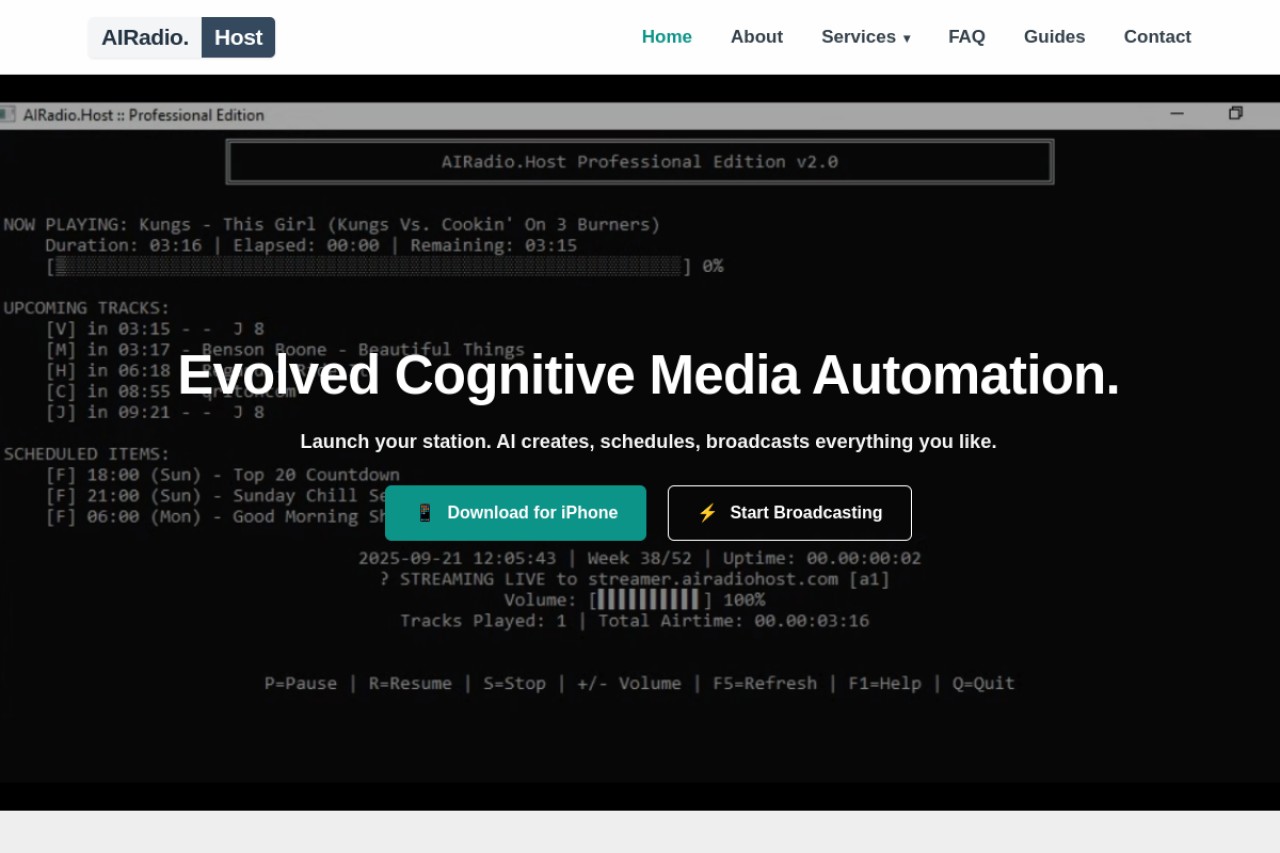
Task: Click the console window icon in title bar
Action: click(7, 115)
